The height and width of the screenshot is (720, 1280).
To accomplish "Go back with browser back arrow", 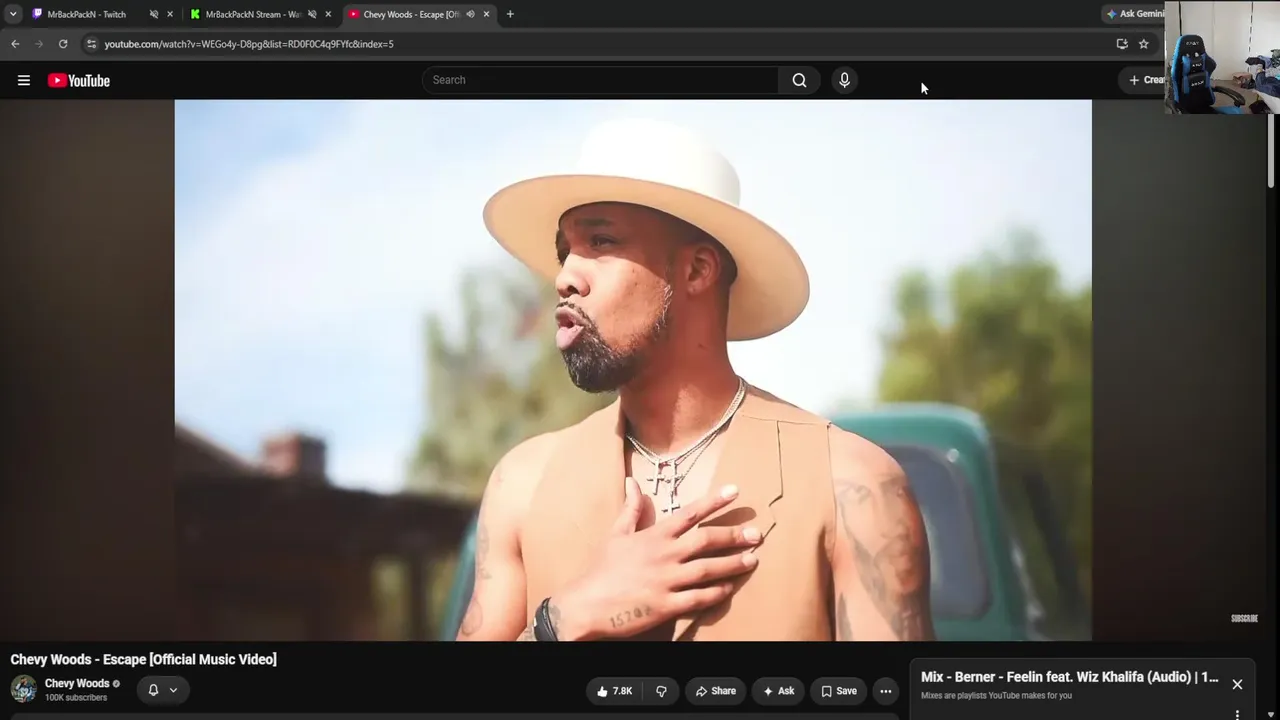I will tap(15, 44).
